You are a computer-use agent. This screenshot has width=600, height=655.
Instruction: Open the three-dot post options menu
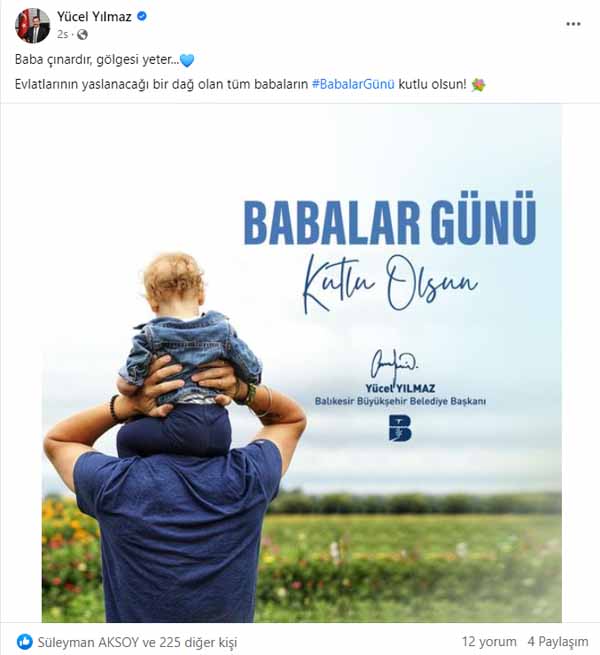[573, 24]
